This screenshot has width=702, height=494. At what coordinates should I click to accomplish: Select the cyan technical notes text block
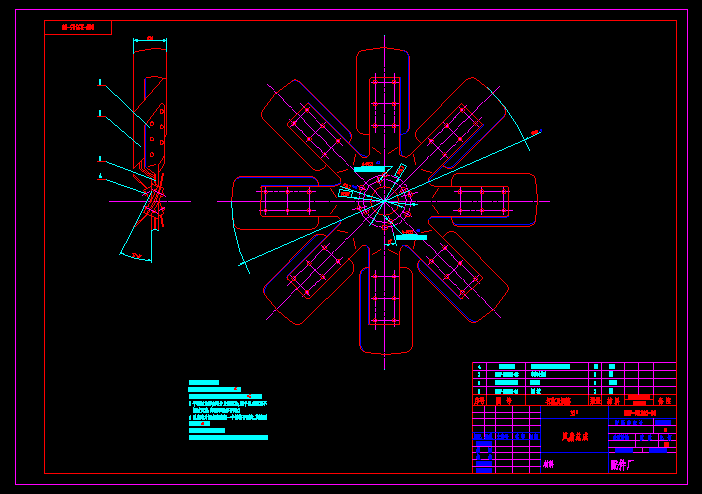pyautogui.click(x=228, y=410)
